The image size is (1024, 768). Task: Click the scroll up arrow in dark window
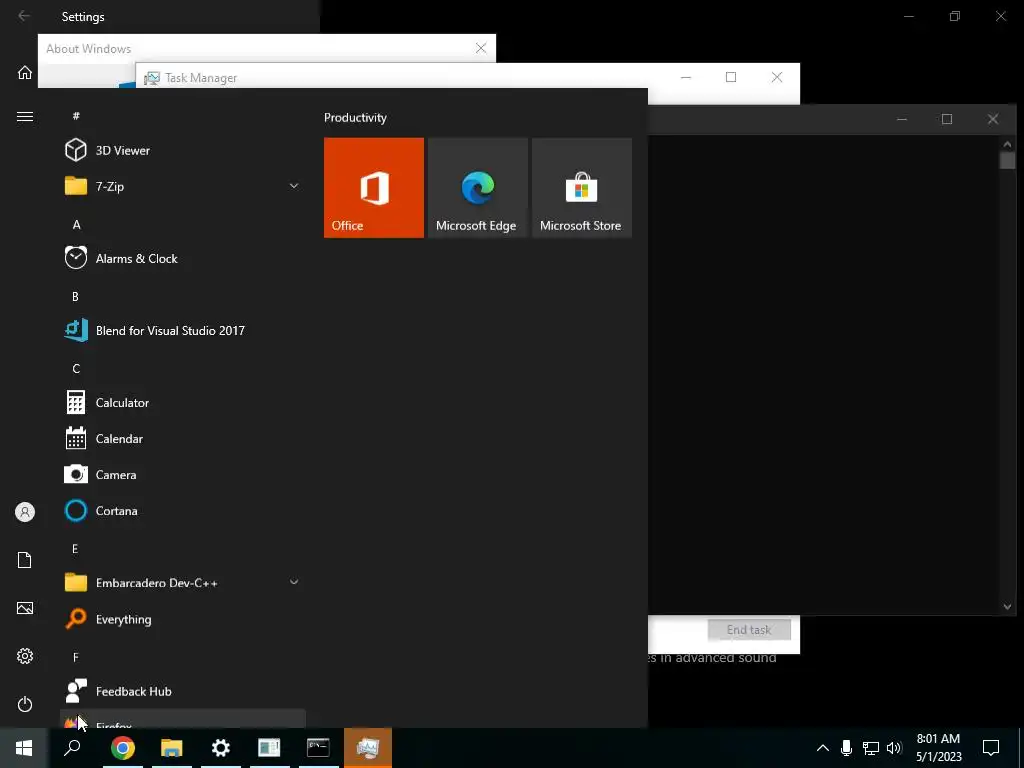1007,144
